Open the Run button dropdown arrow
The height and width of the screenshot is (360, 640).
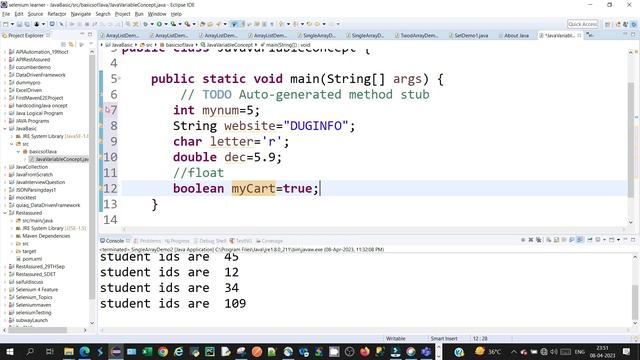(x=166, y=24)
